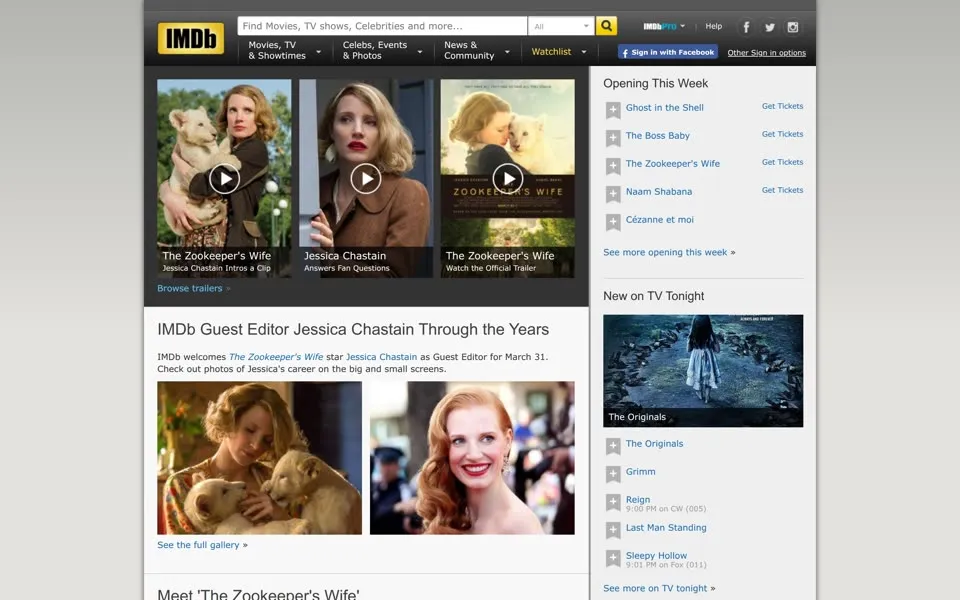960x600 pixels.
Task: Add The Originals to watchlist
Action: [x=613, y=446]
